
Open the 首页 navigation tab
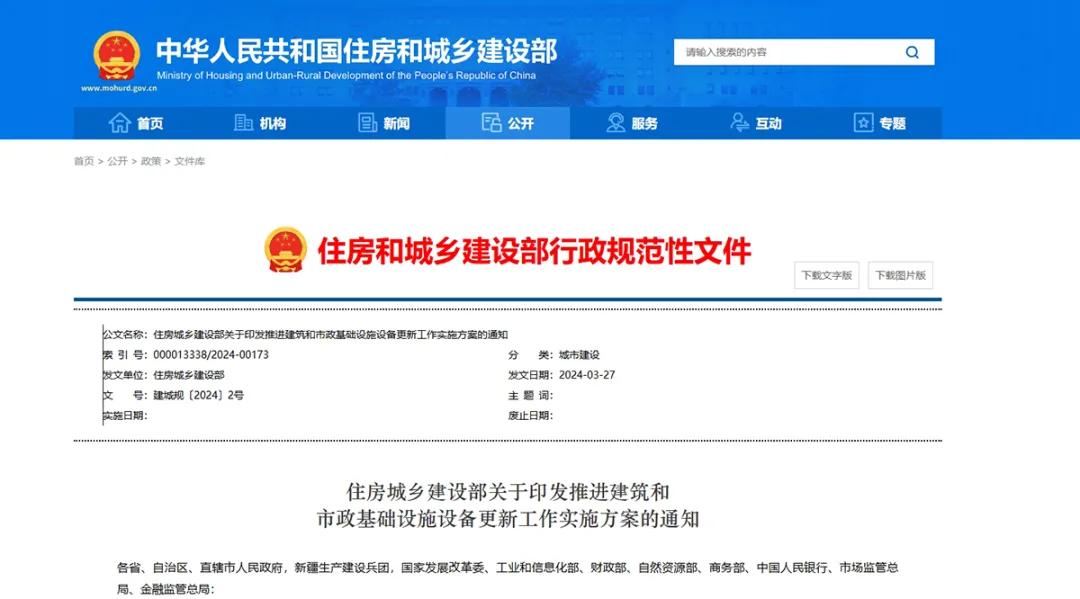point(150,124)
